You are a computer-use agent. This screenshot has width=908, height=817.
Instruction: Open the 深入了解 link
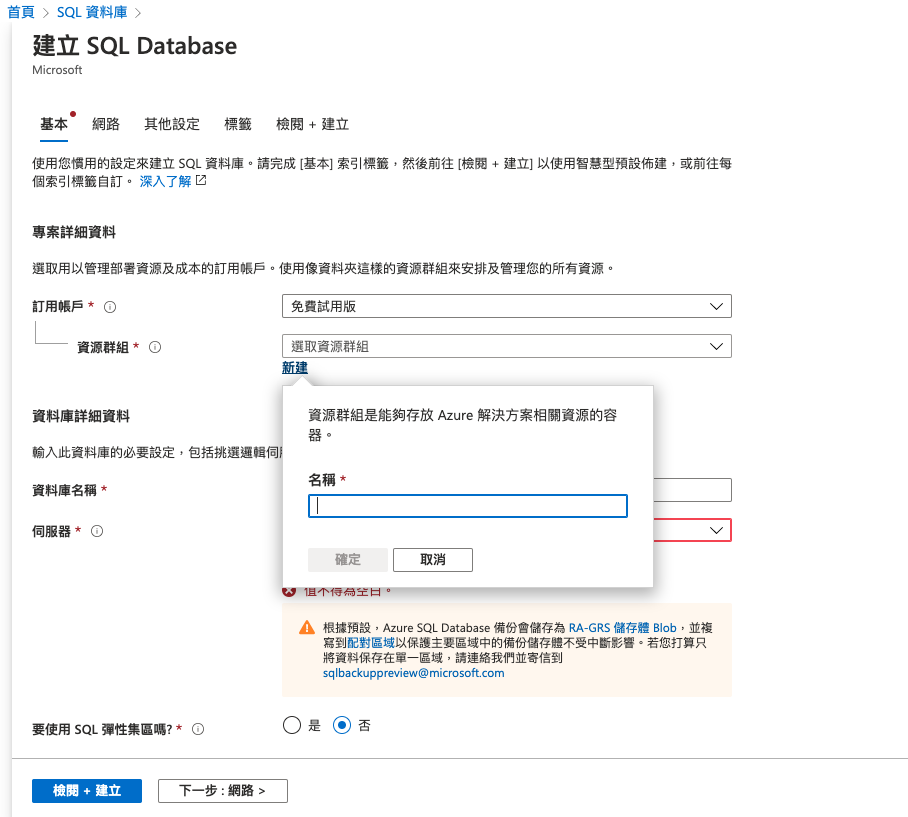(165, 181)
